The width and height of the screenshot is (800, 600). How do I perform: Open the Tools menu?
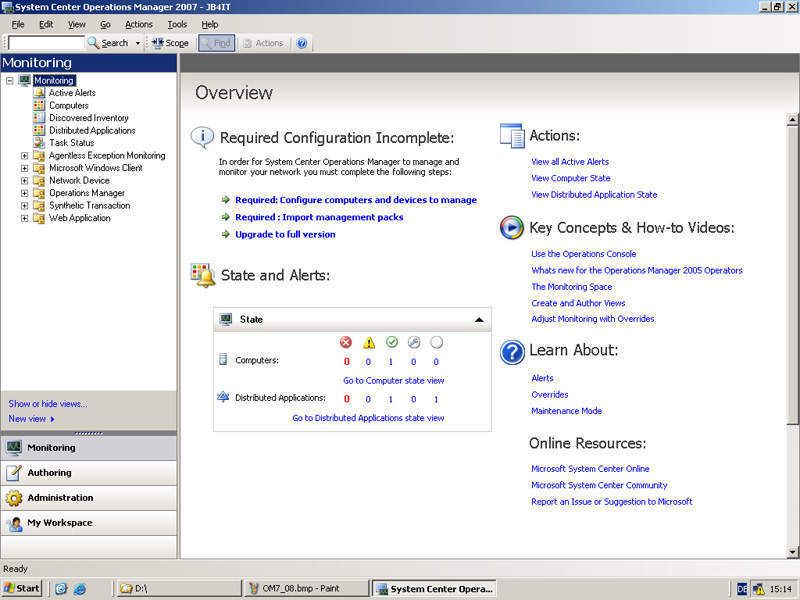click(177, 24)
